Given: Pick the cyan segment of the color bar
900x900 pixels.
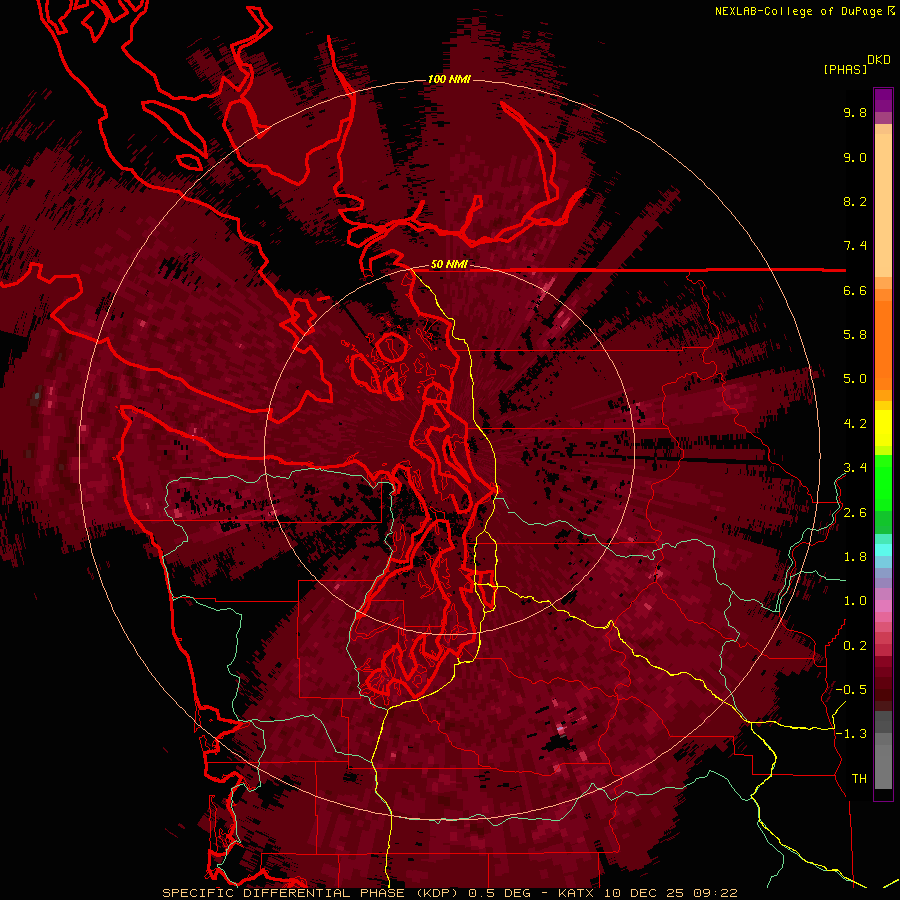Looking at the screenshot, I should click(x=883, y=549).
